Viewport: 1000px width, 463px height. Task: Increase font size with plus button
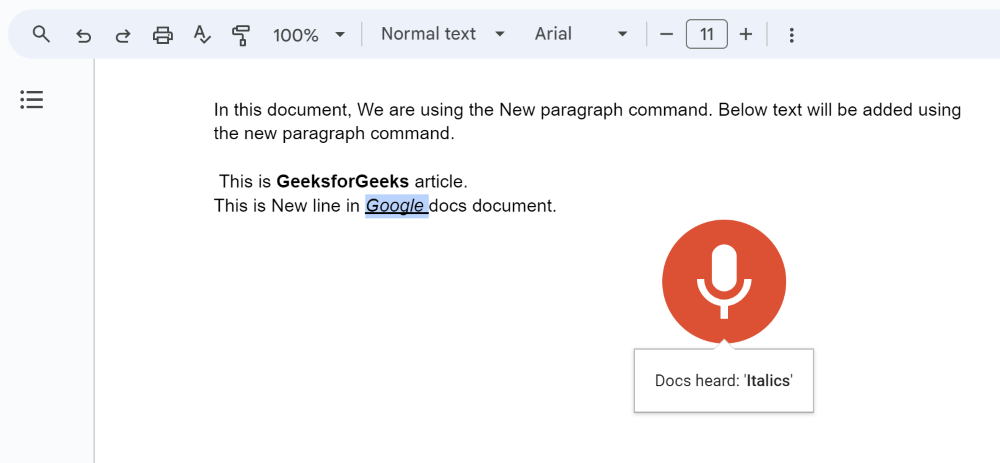click(745, 35)
